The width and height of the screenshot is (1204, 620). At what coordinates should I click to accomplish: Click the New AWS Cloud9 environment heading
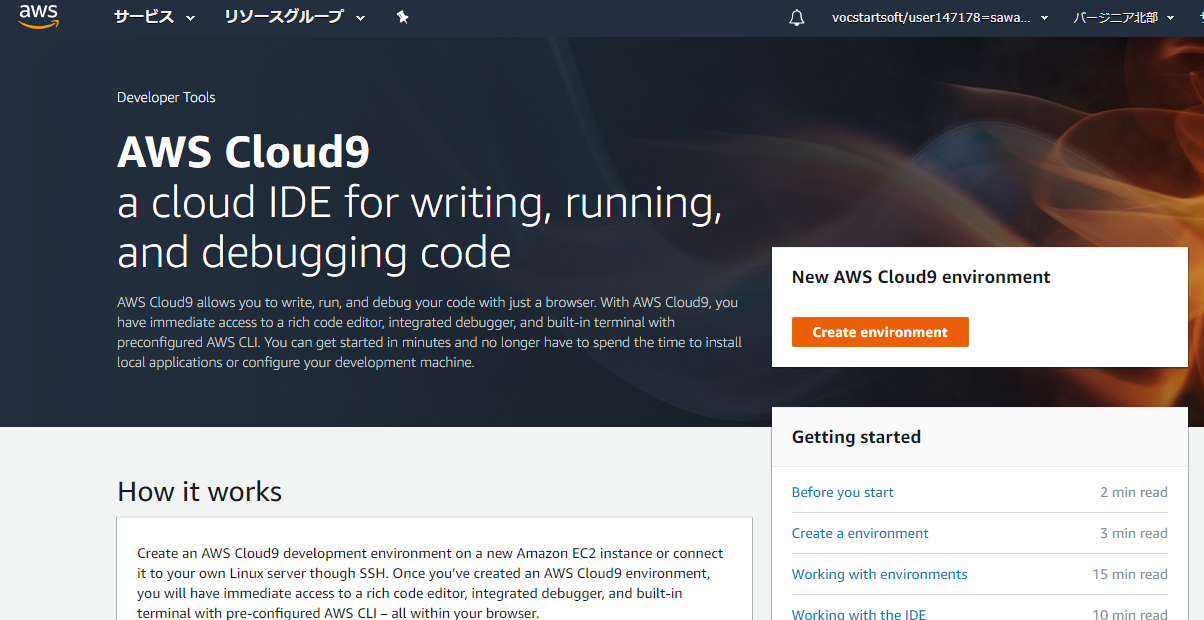(921, 277)
